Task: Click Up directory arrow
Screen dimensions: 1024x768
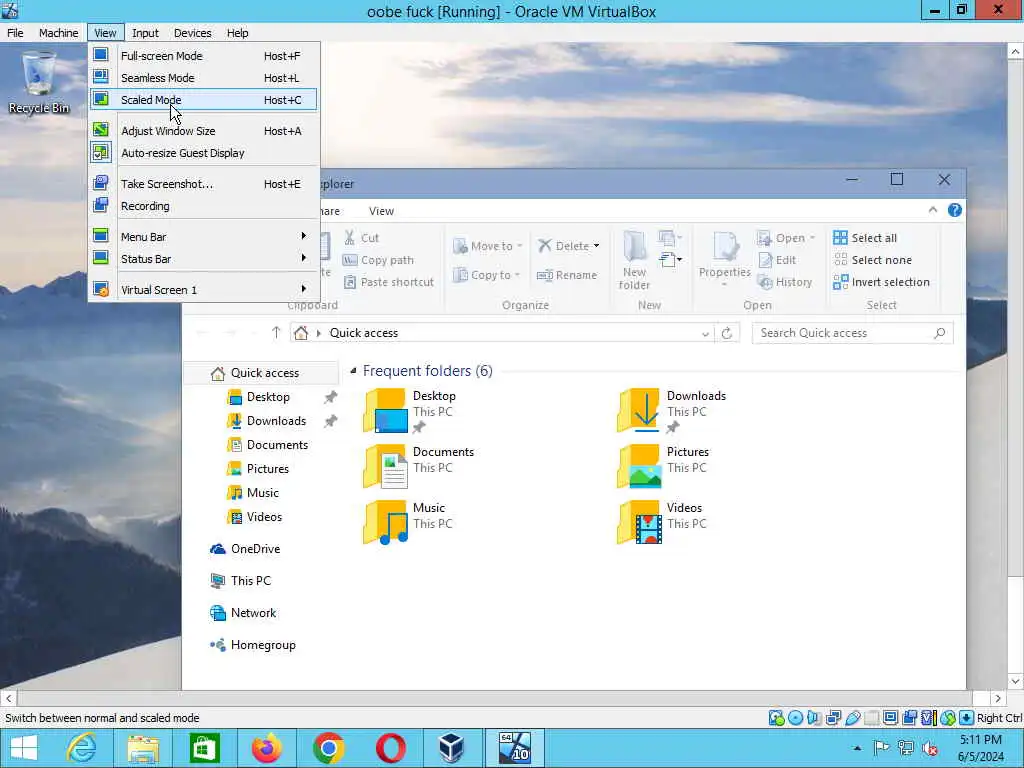Action: 276,333
